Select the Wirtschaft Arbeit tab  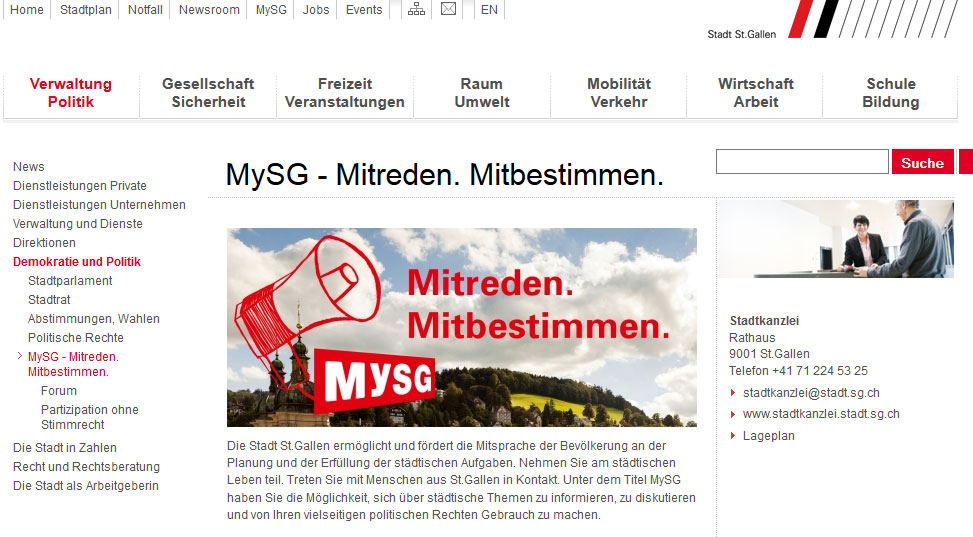(755, 93)
